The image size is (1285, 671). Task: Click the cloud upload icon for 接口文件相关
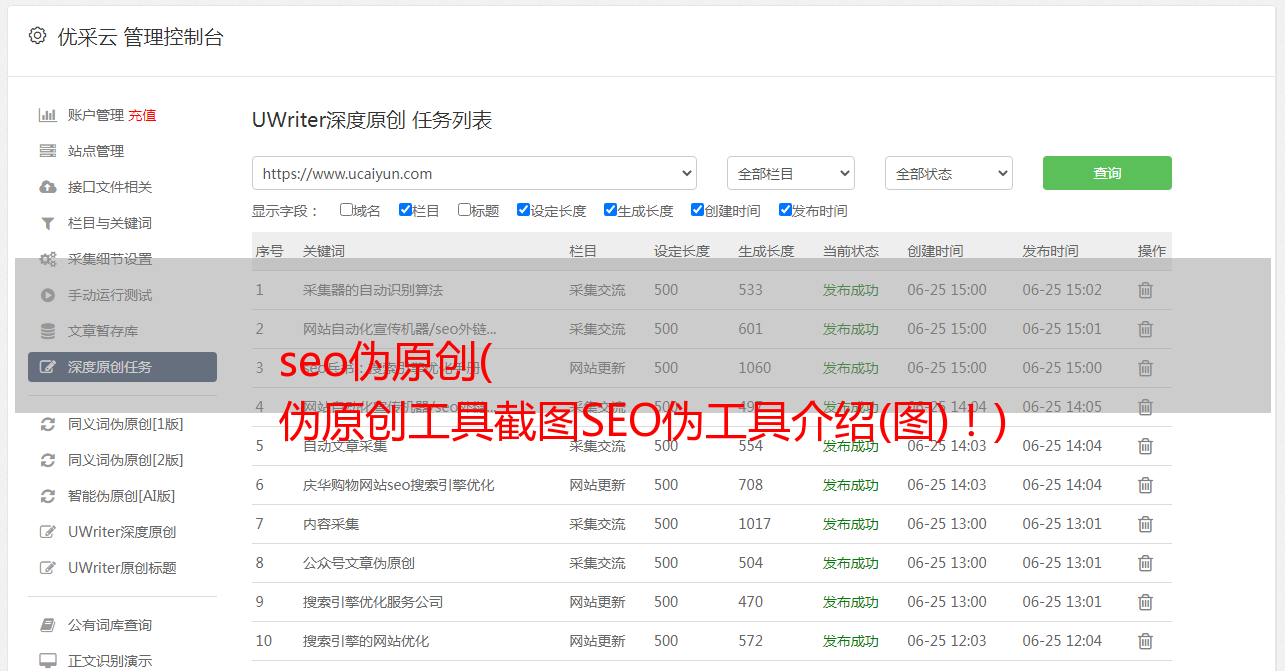pos(47,187)
